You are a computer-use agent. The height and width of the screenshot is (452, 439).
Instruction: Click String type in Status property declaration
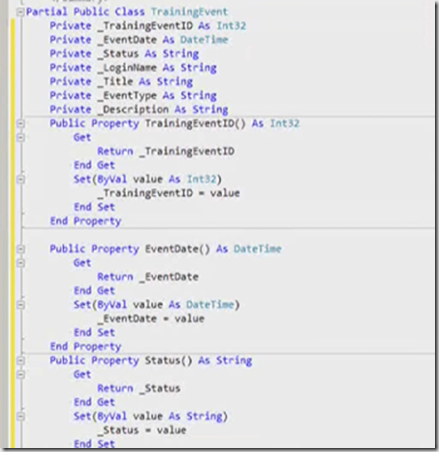click(x=234, y=361)
